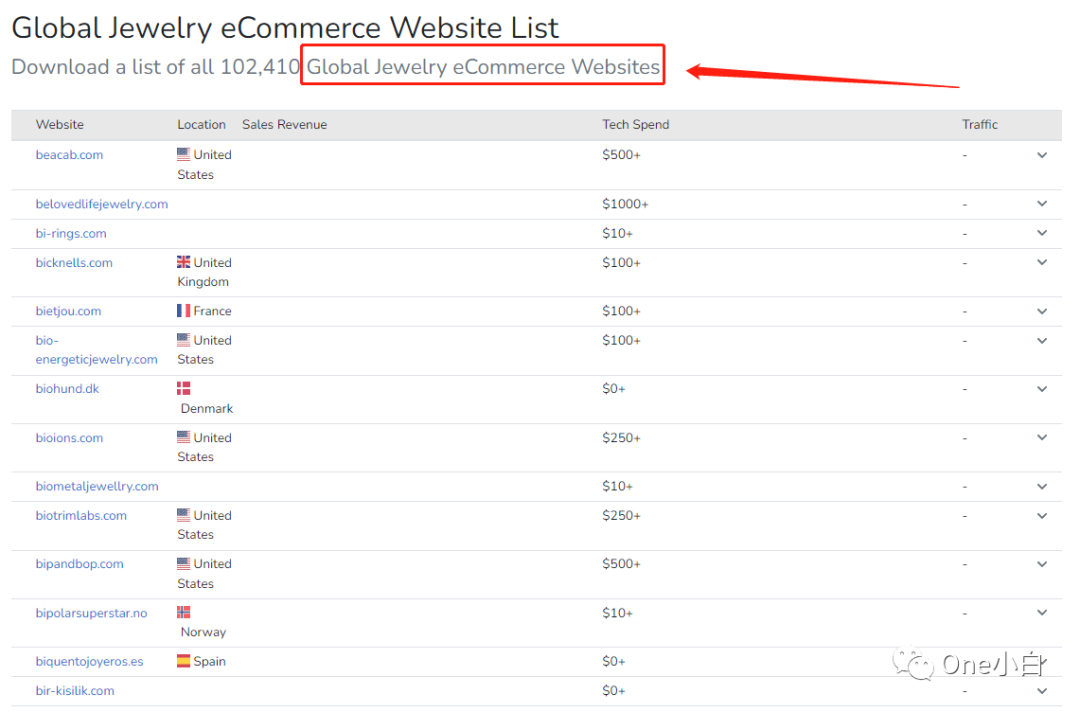Expand the beacab.com row details

point(1042,155)
